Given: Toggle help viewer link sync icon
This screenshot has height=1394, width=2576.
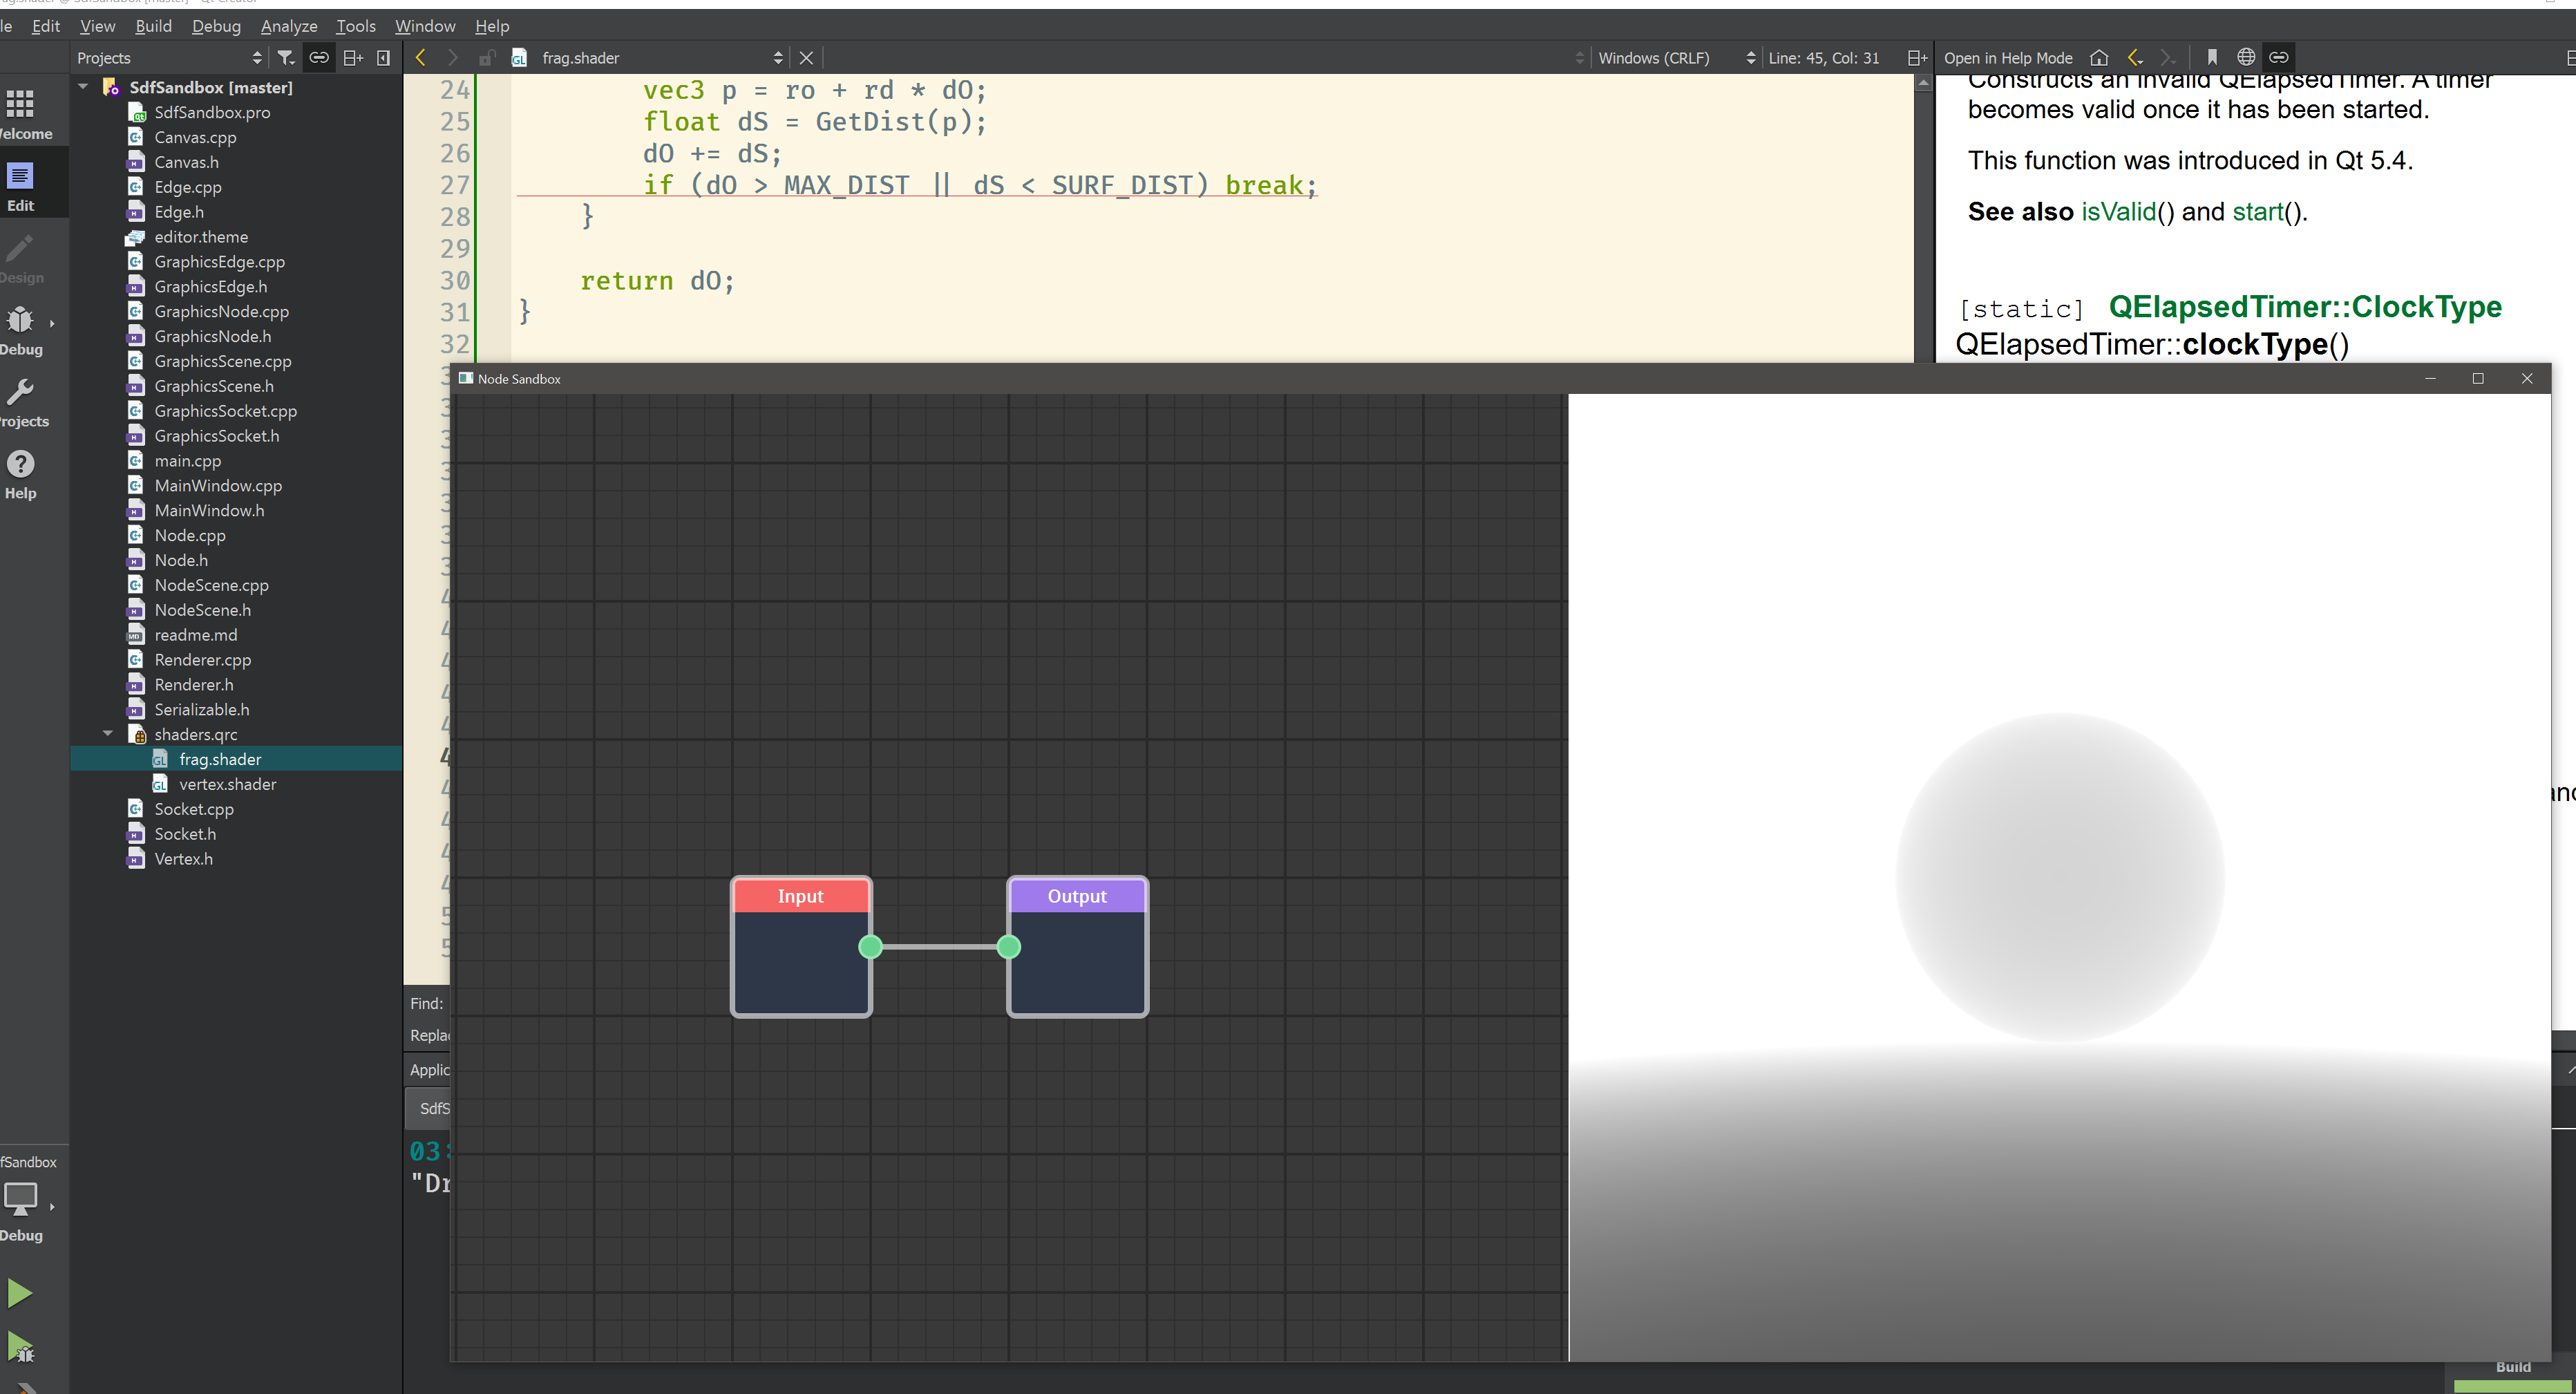Looking at the screenshot, I should click(x=2279, y=58).
